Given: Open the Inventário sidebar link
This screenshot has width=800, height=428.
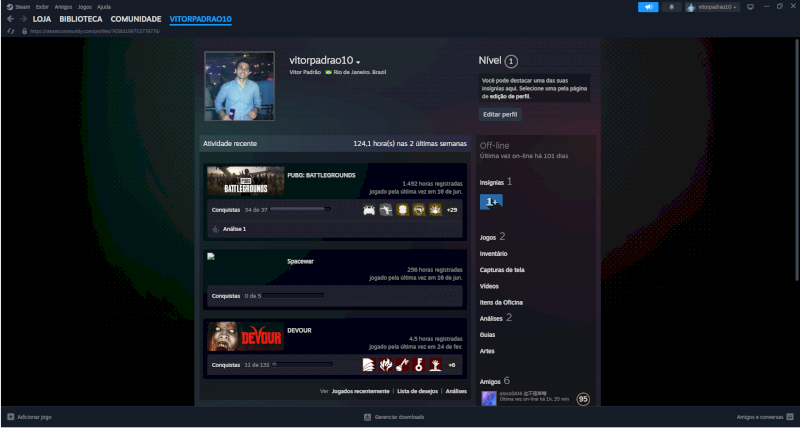Looking at the screenshot, I should (493, 254).
